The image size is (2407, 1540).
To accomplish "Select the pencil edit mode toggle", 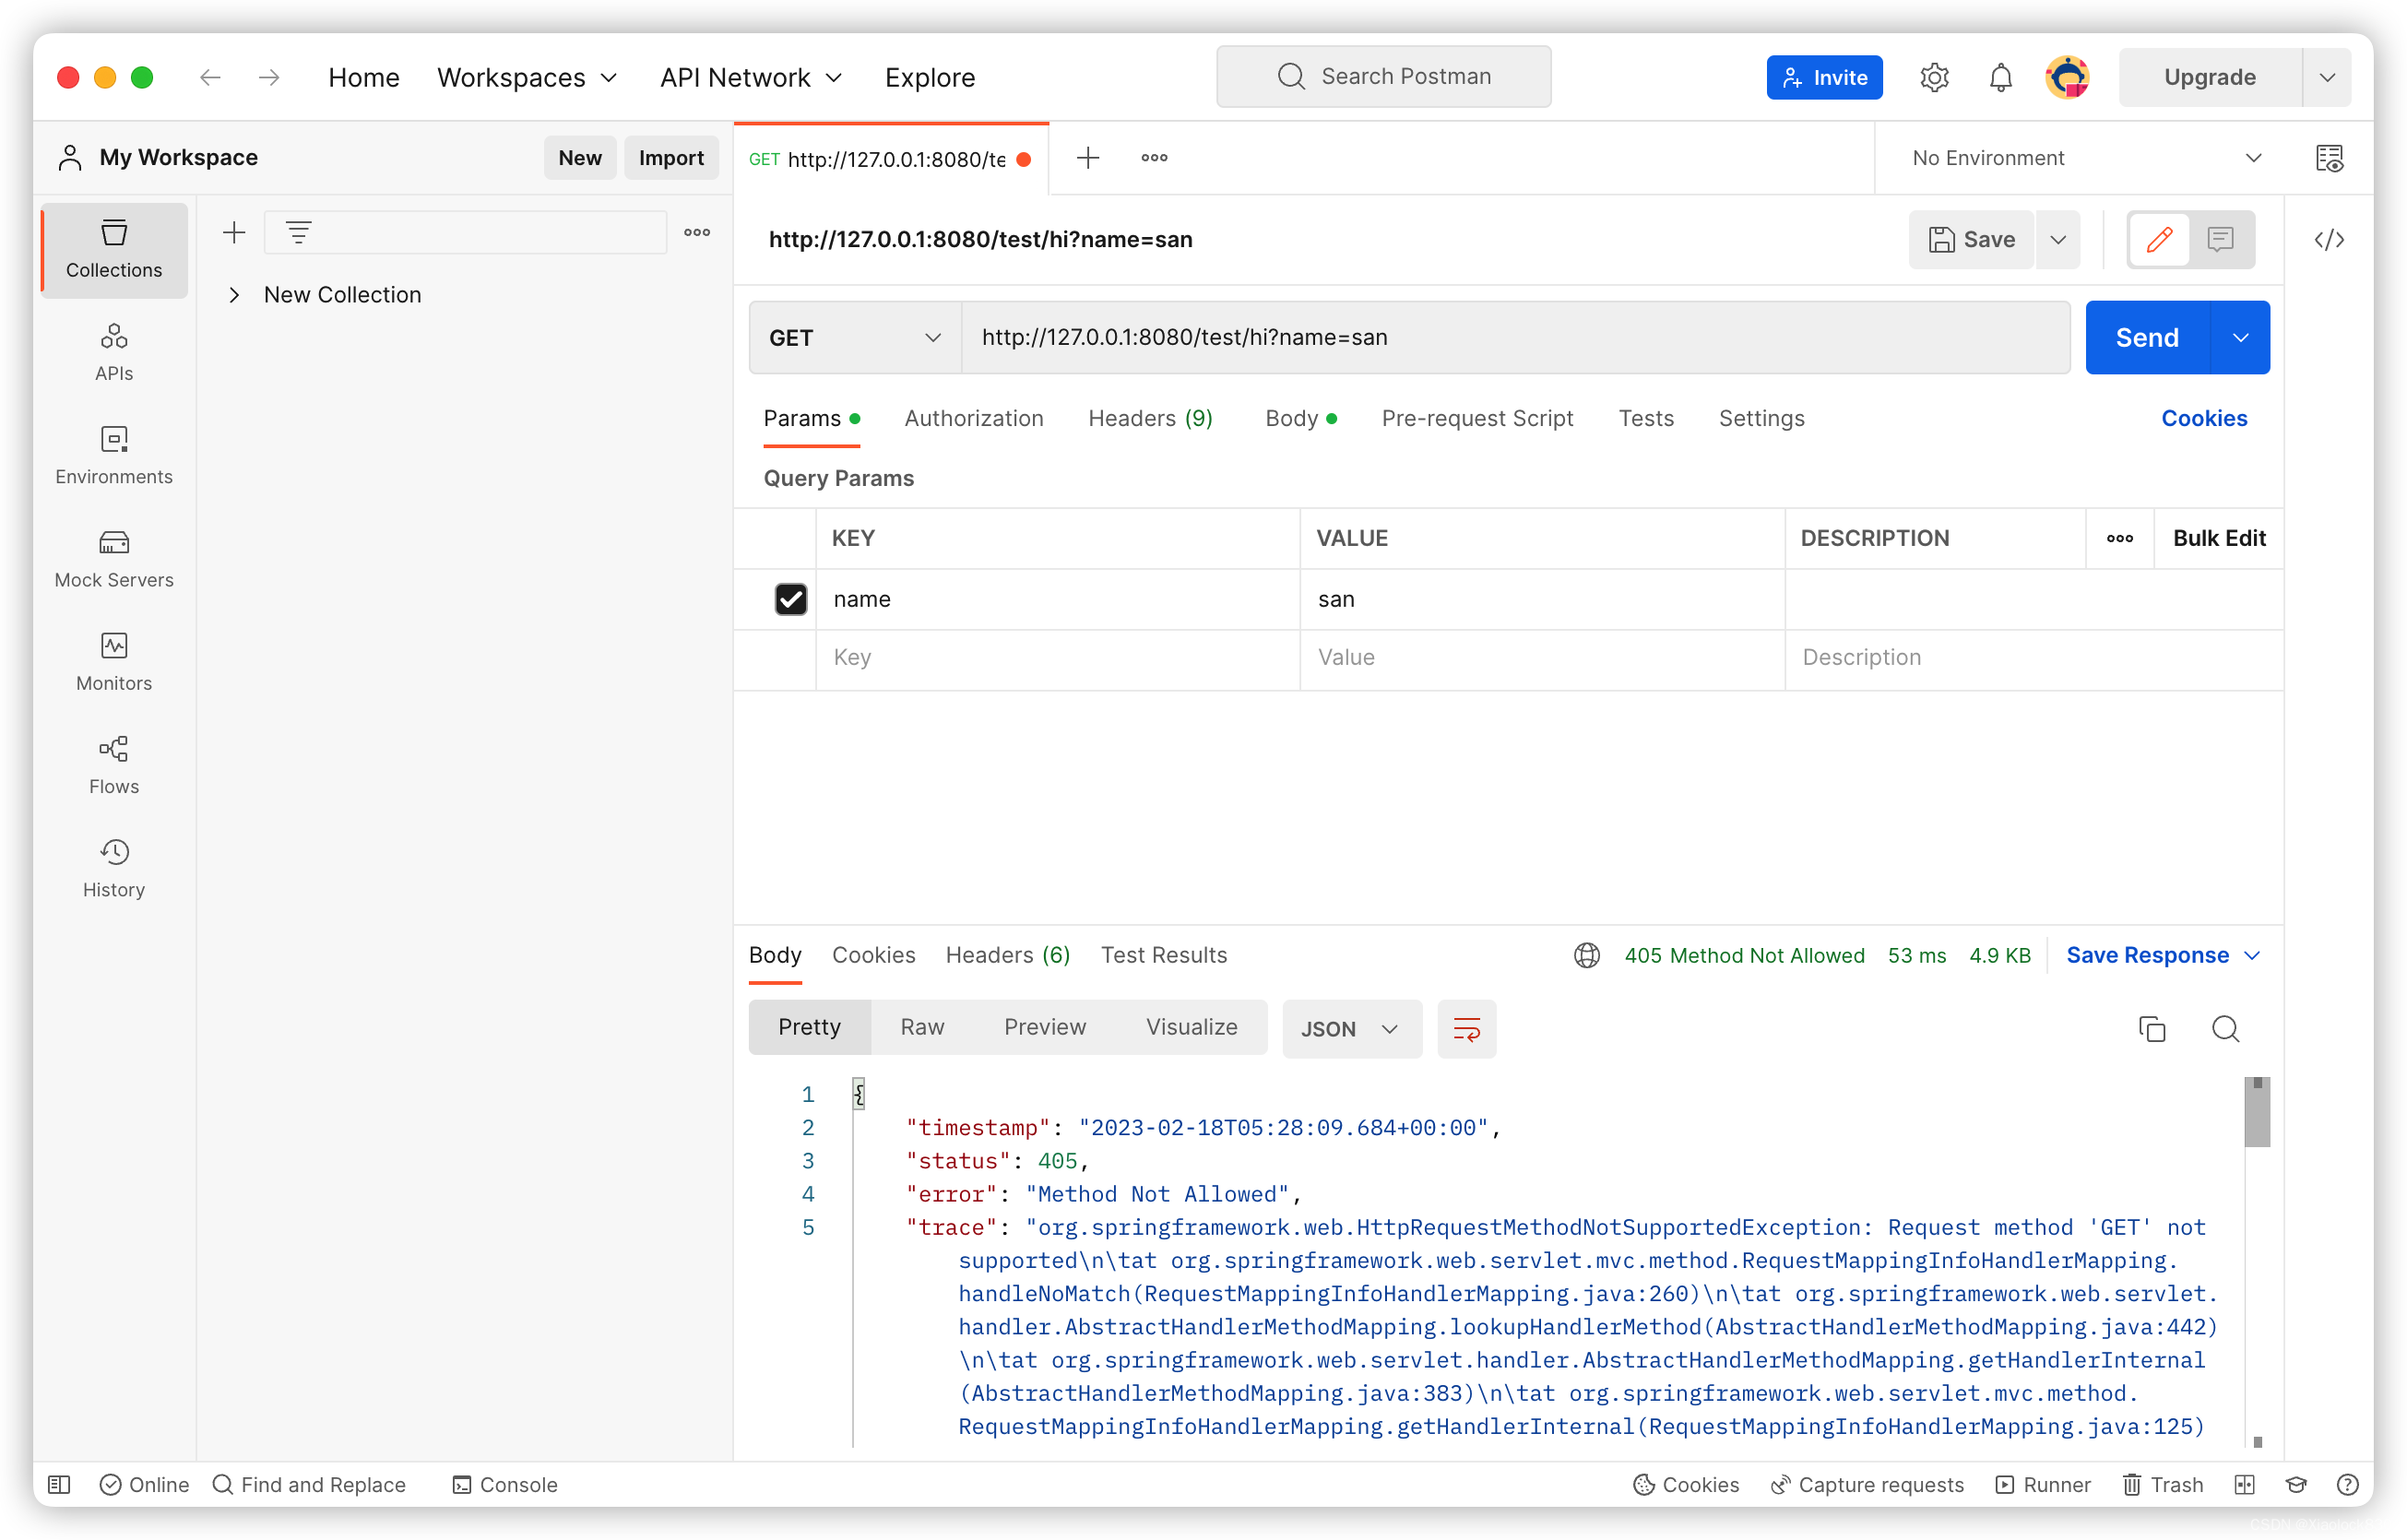I will [2158, 239].
